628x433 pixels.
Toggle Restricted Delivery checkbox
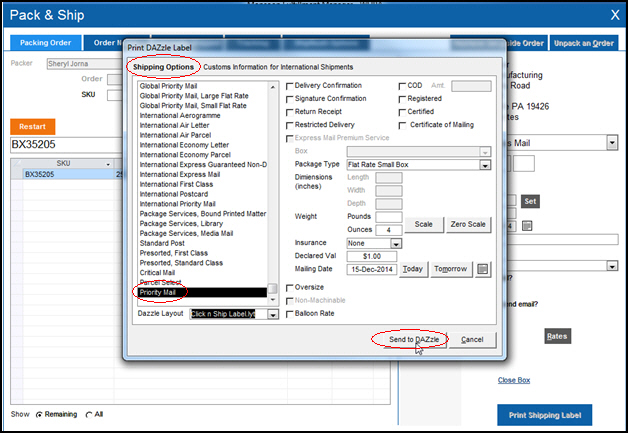(290, 126)
